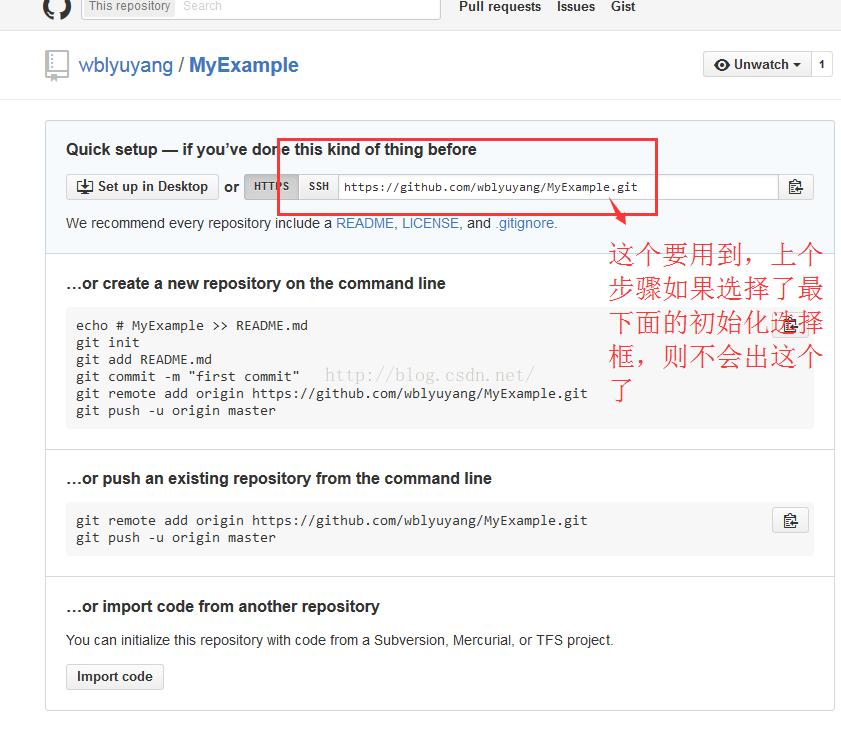Open Pull requests in the top nav
The width and height of the screenshot is (841, 729).
[500, 6]
